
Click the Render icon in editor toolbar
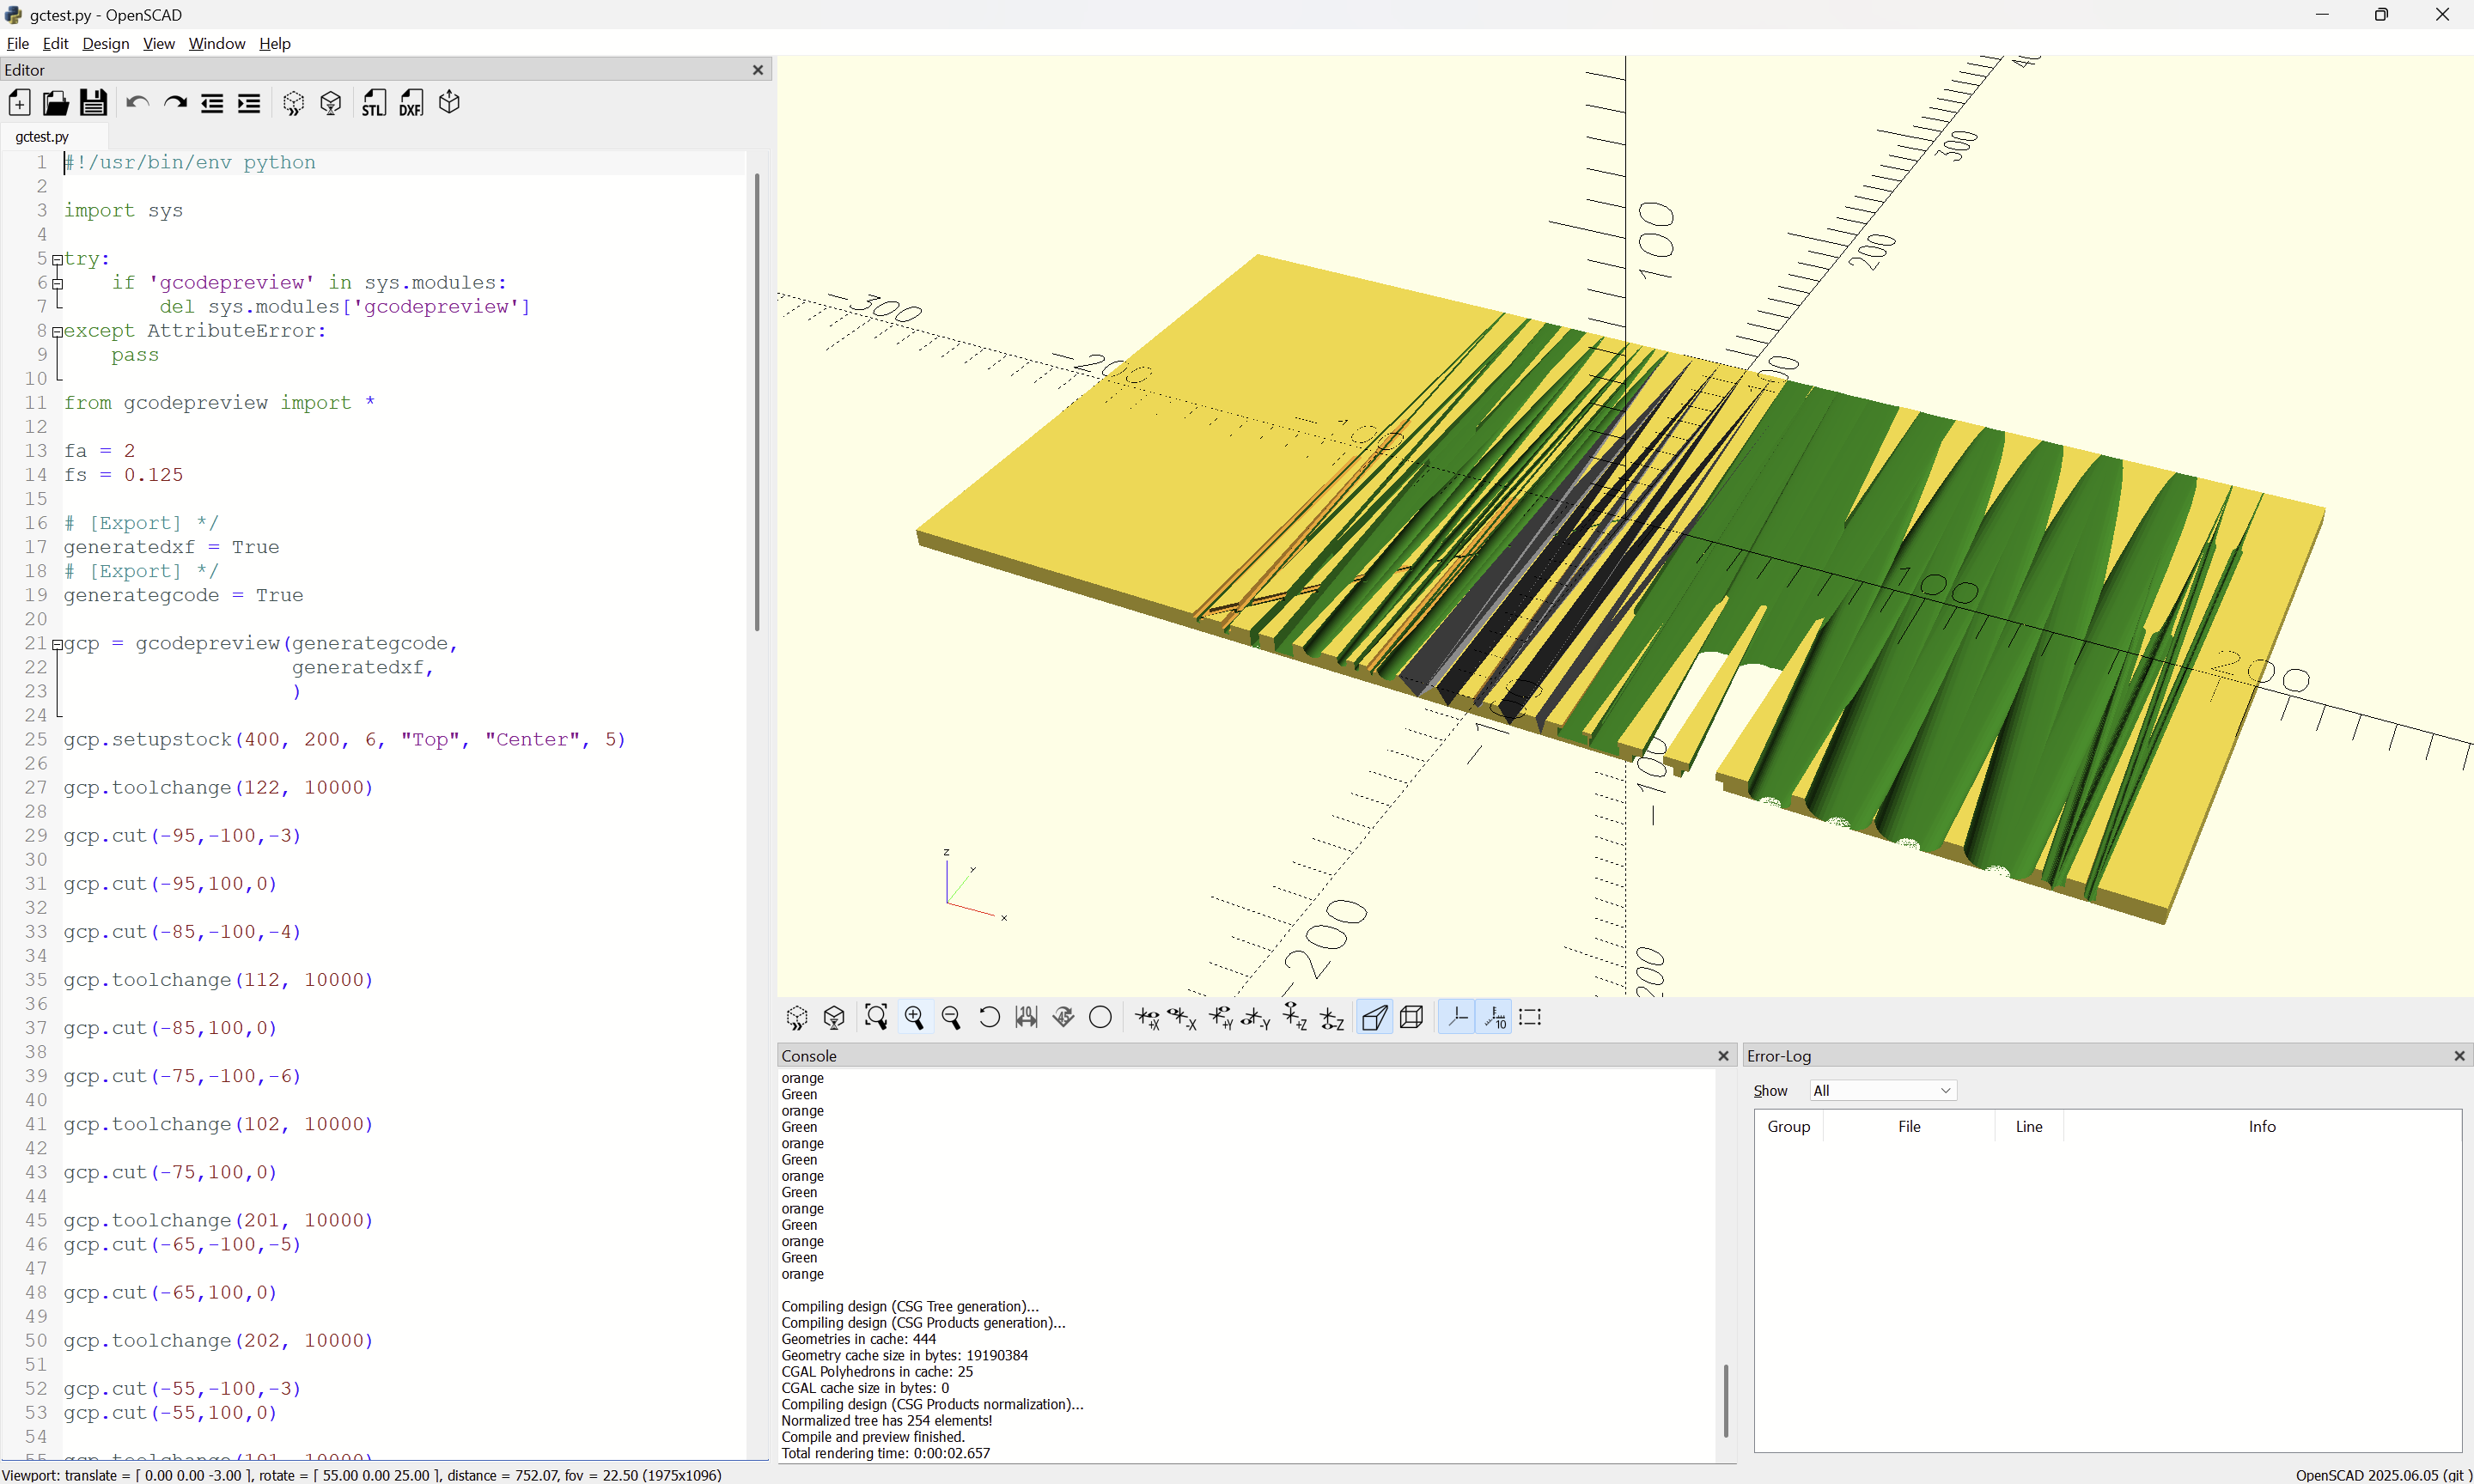click(x=331, y=103)
